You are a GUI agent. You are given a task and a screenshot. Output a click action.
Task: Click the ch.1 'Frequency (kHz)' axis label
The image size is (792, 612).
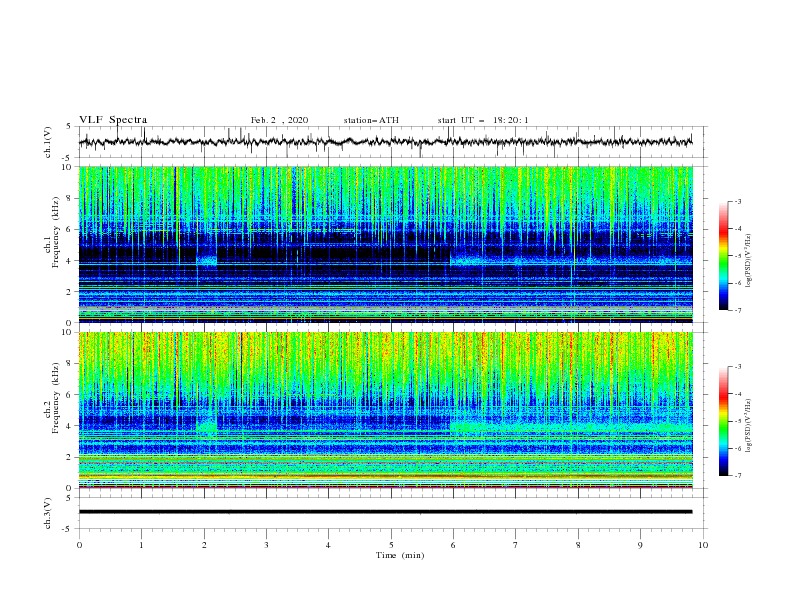(56, 230)
